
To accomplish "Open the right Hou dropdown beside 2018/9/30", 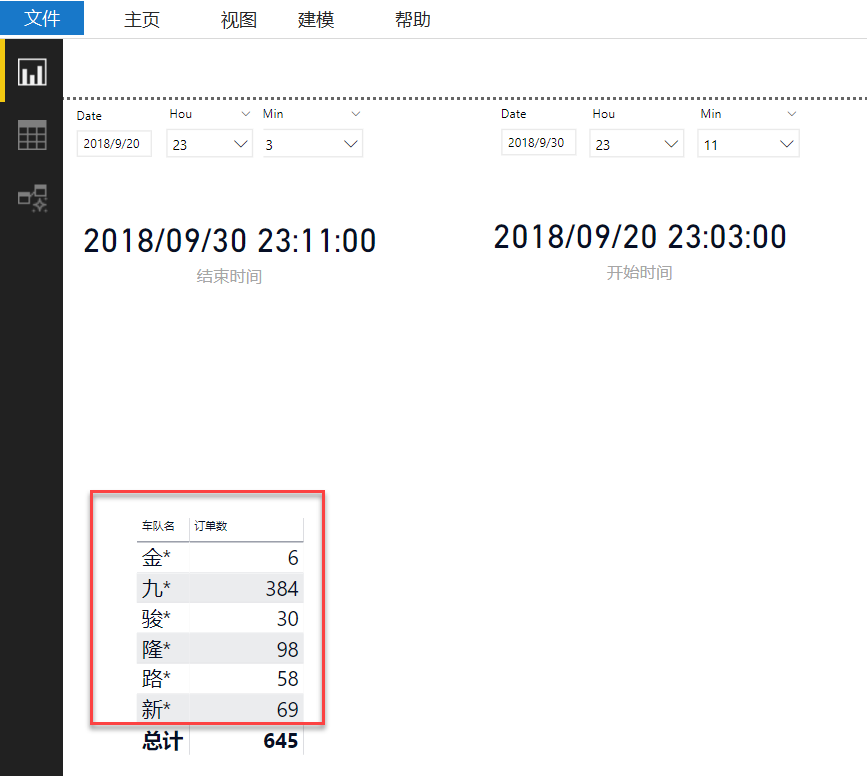I will click(x=636, y=144).
